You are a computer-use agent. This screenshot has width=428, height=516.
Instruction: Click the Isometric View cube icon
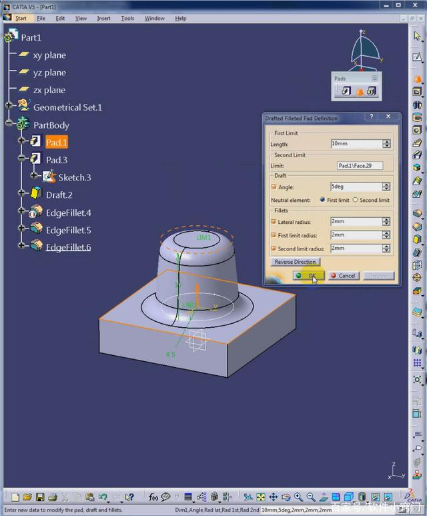pyautogui.click(x=349, y=497)
